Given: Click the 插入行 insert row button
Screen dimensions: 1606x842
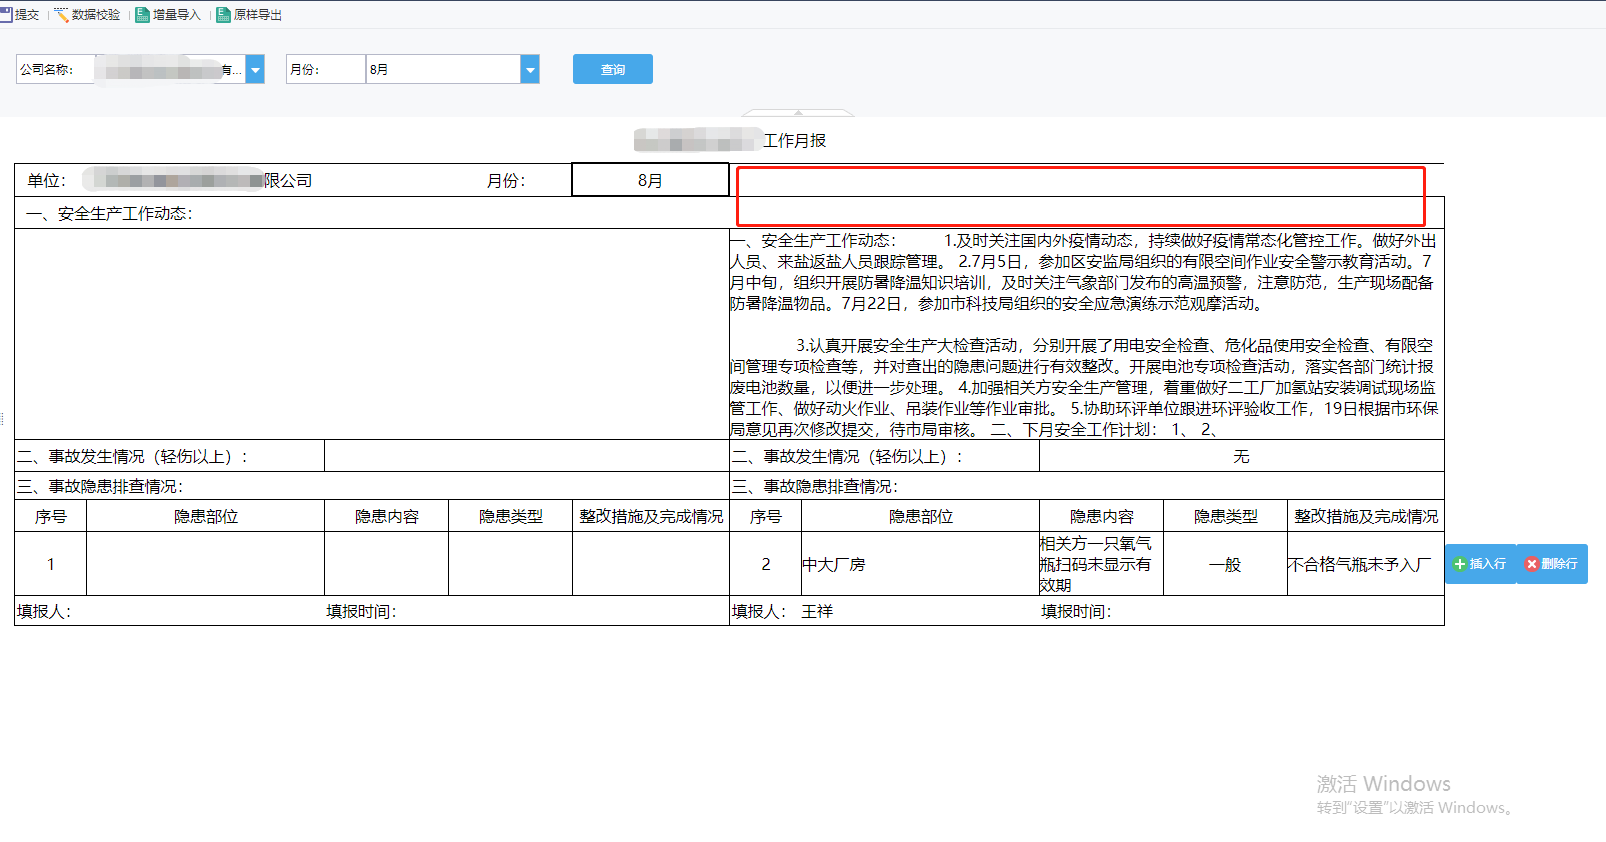Looking at the screenshot, I should [1480, 564].
